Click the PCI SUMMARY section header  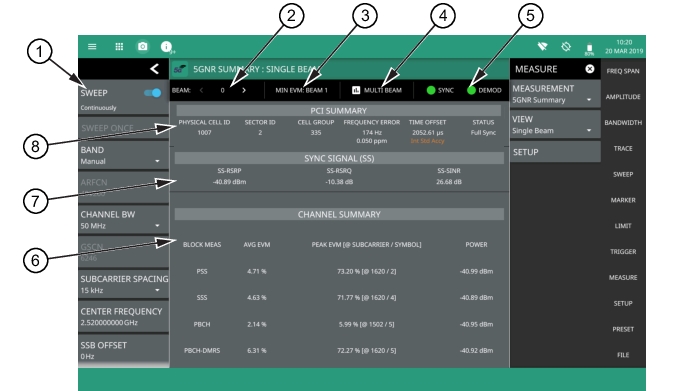pyautogui.click(x=339, y=111)
